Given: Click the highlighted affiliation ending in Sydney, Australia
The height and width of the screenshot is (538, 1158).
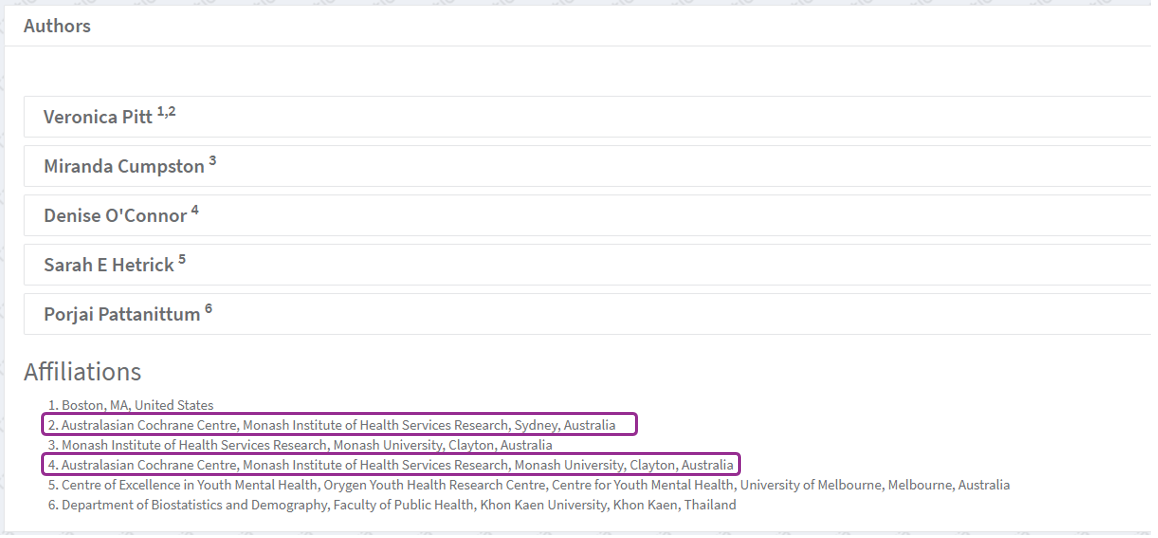Looking at the screenshot, I should (x=338, y=425).
